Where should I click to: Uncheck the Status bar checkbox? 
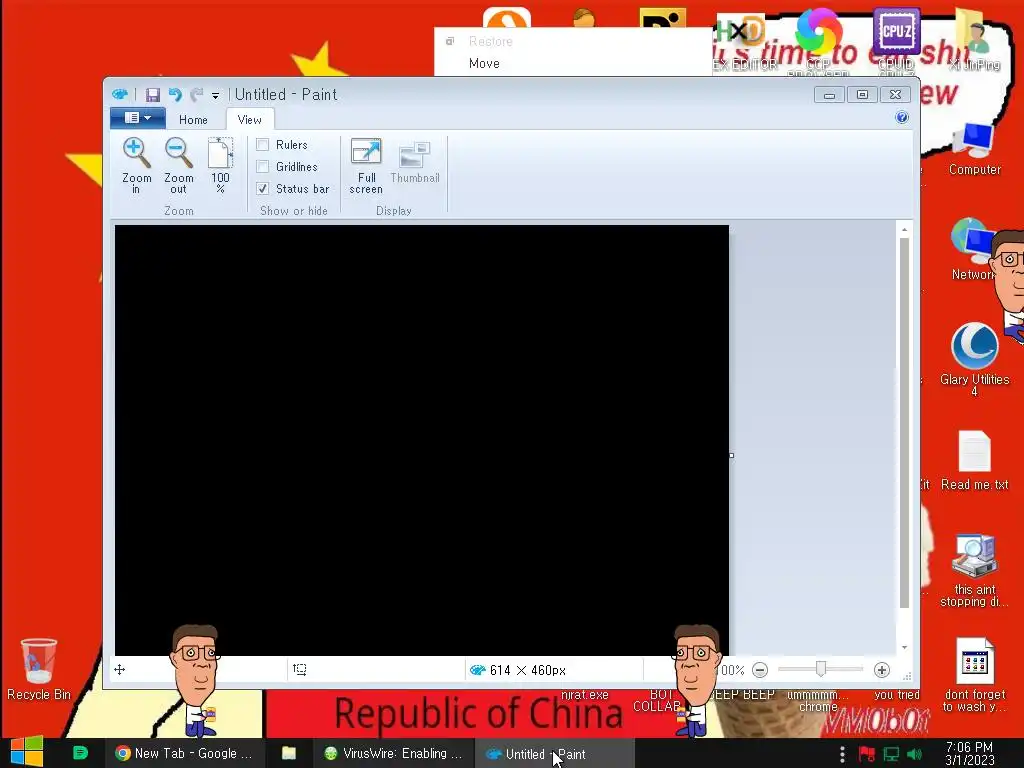263,189
